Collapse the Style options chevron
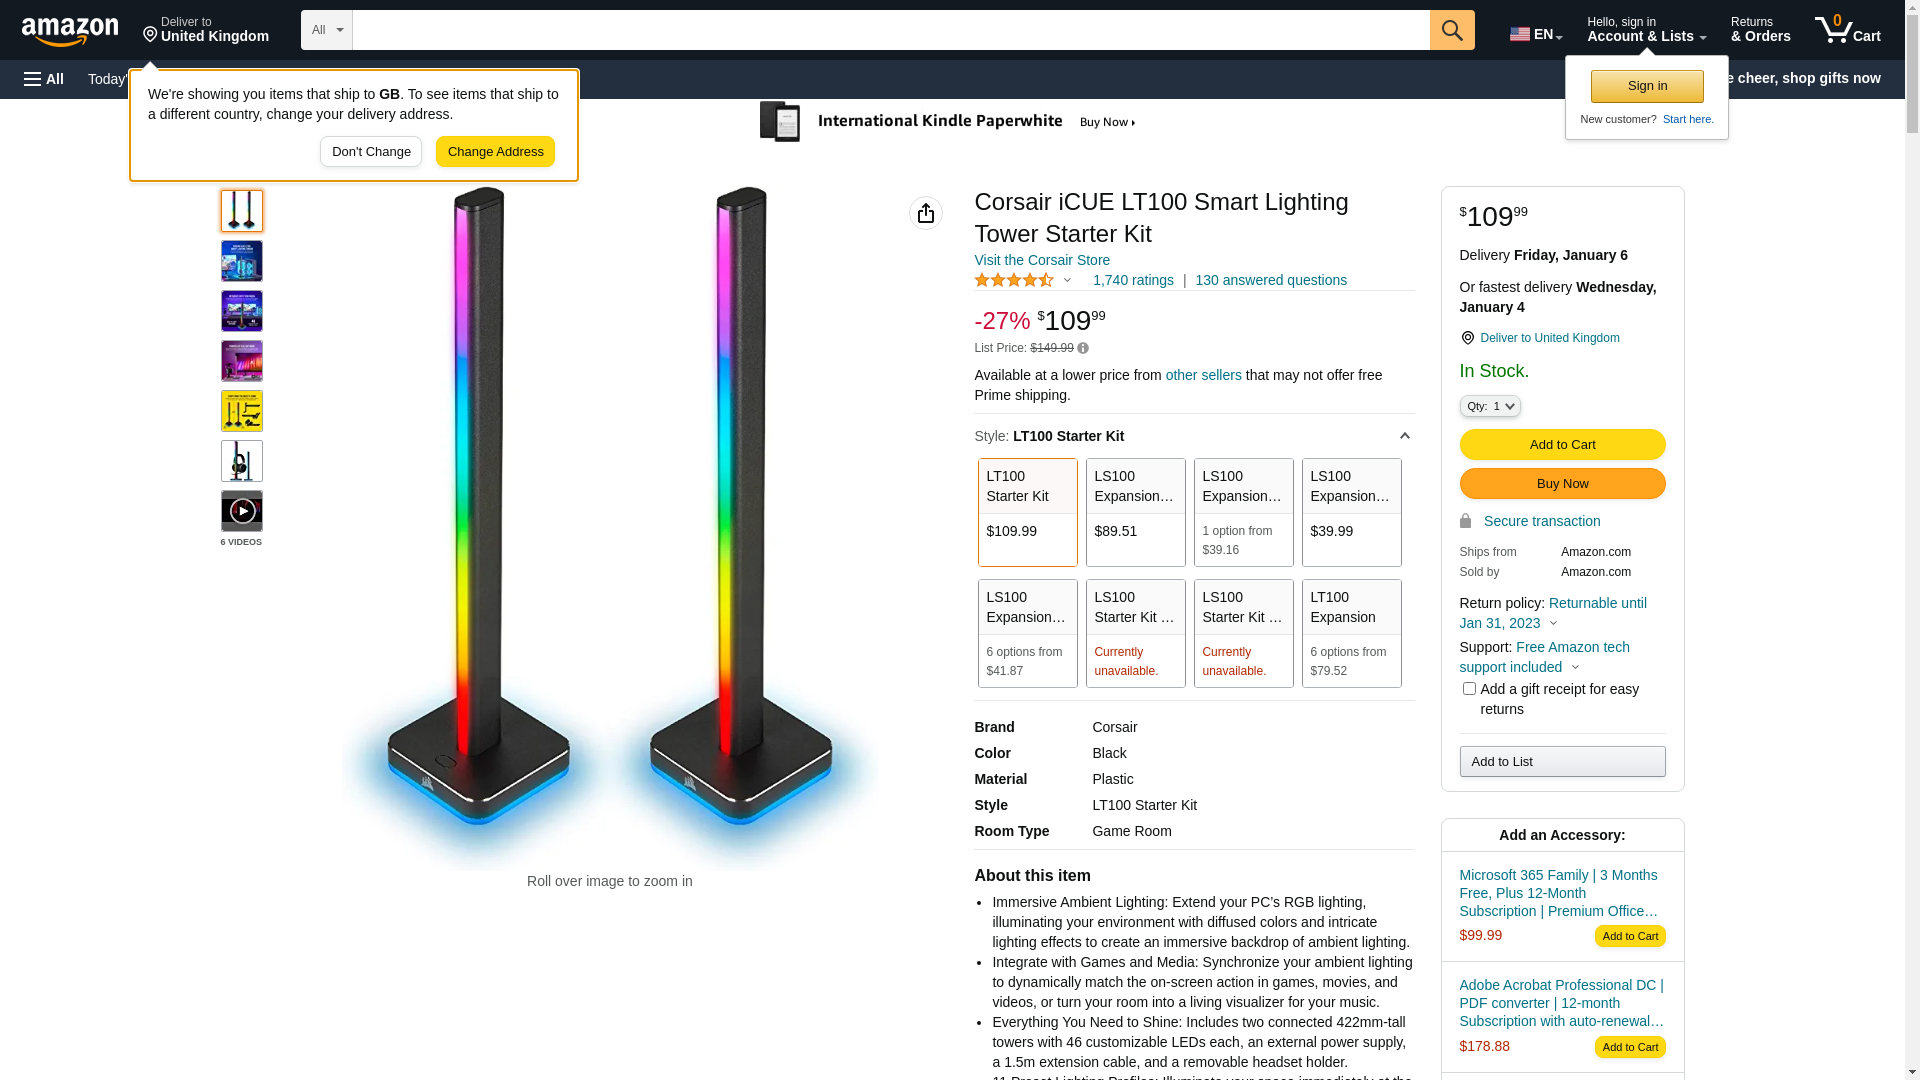This screenshot has width=1920, height=1080. click(x=1404, y=436)
